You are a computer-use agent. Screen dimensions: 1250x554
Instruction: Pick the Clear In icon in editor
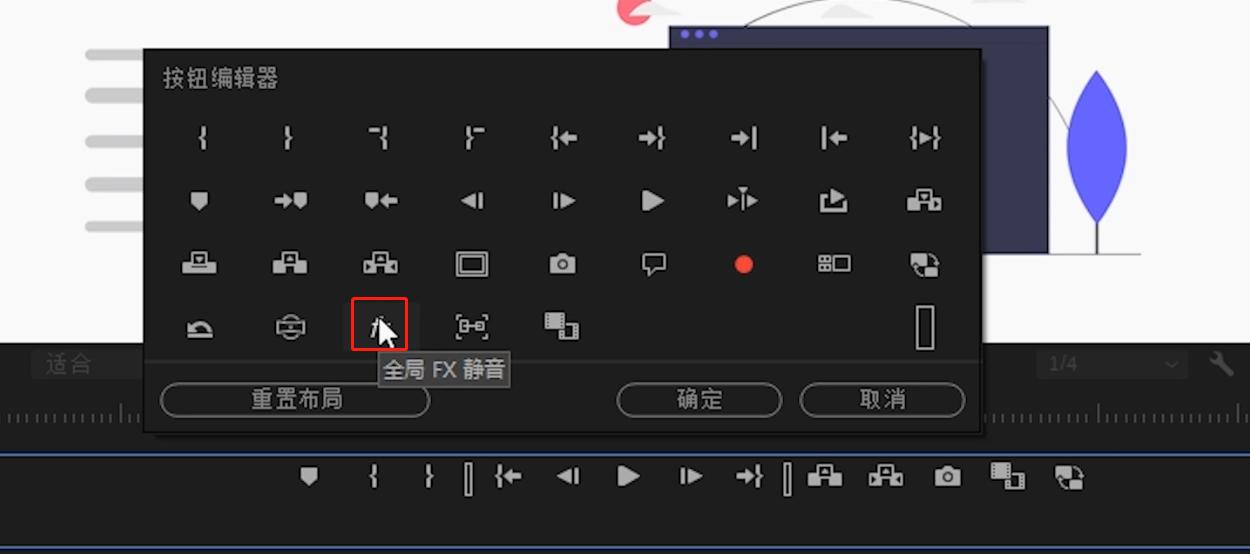(x=378, y=138)
